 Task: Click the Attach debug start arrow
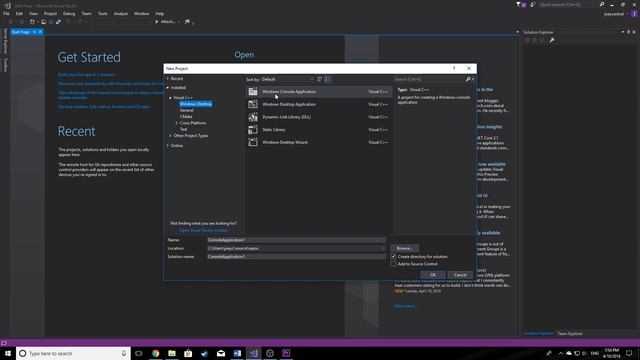point(157,22)
